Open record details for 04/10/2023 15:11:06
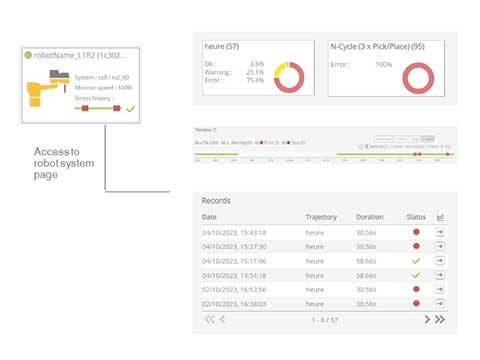Image resolution: width=480 pixels, height=360 pixels. pyautogui.click(x=440, y=261)
